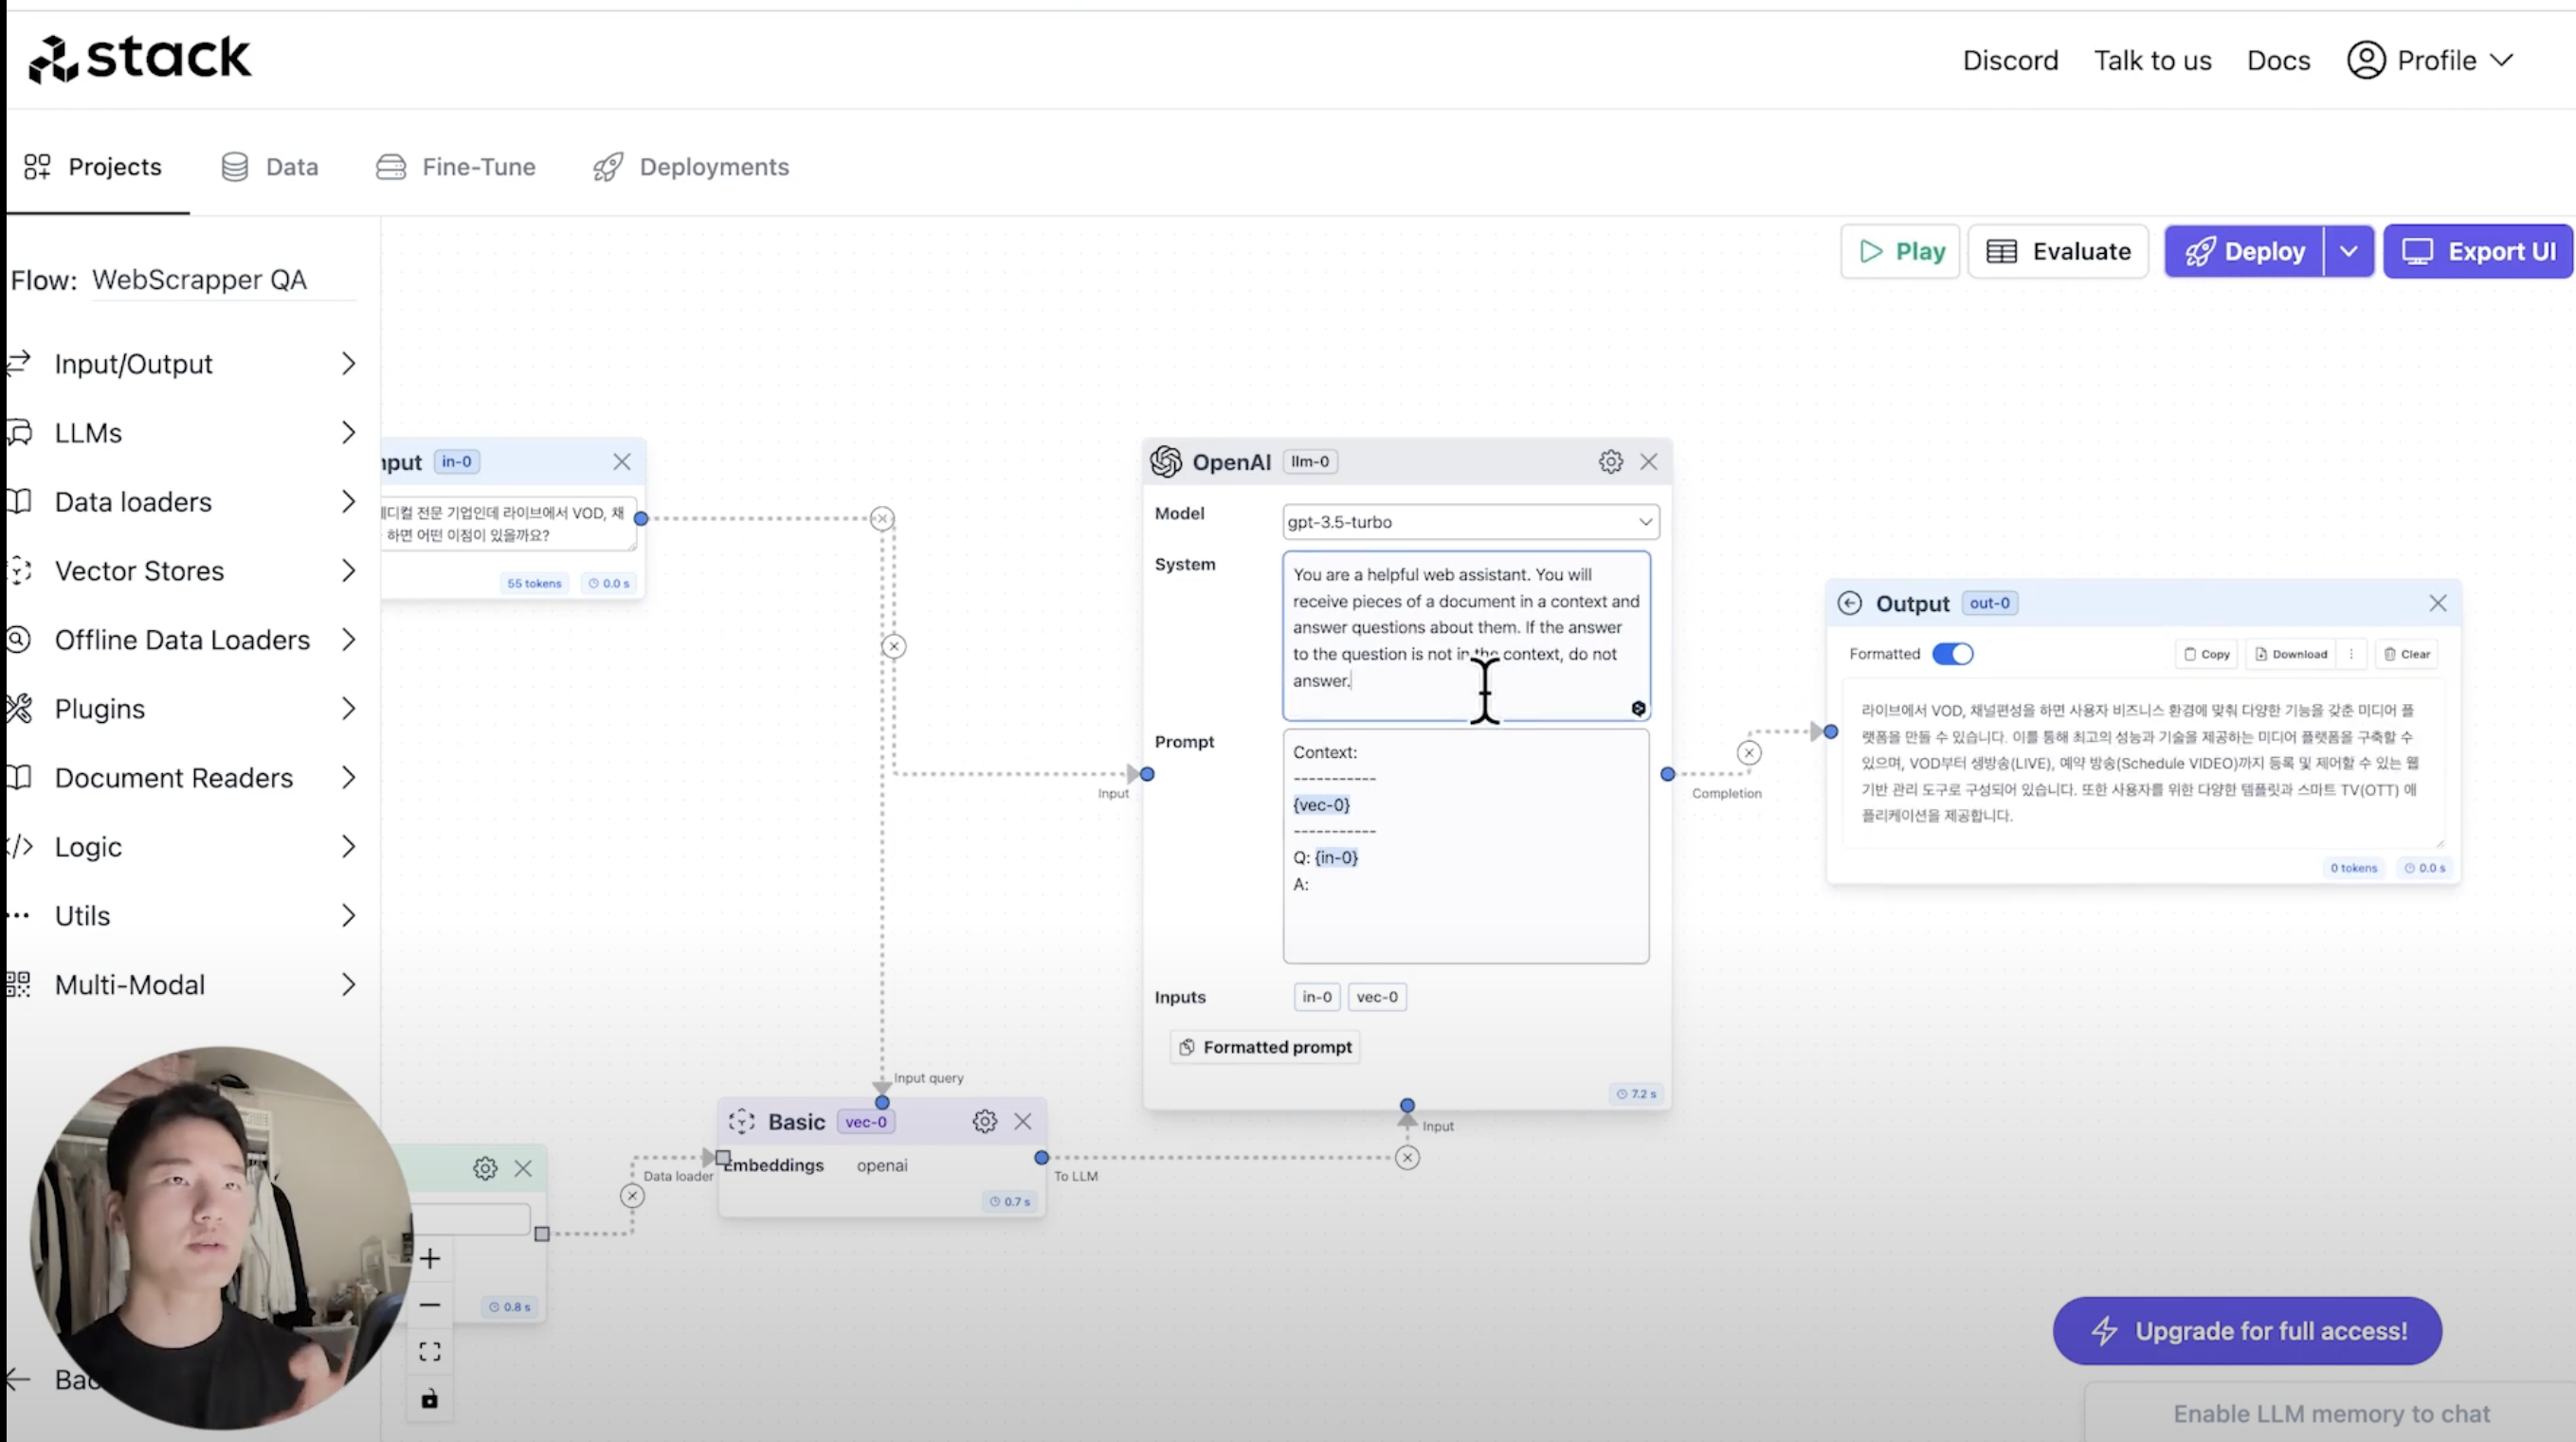Open the Deploy options dropdown arrow
This screenshot has width=2576, height=1442.
click(2348, 251)
